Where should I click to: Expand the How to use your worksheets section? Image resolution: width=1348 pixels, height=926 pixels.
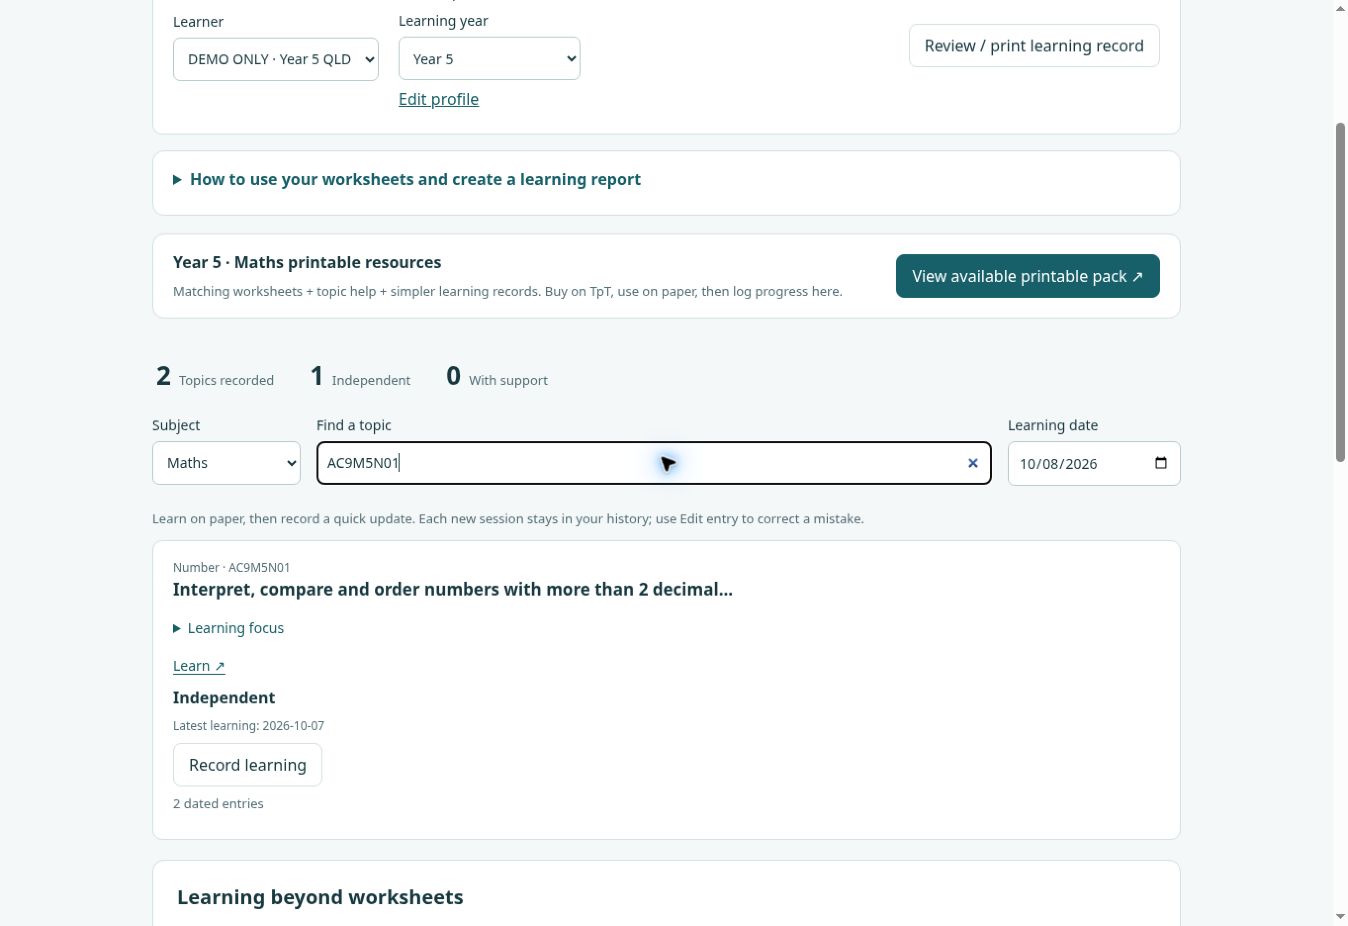[407, 180]
